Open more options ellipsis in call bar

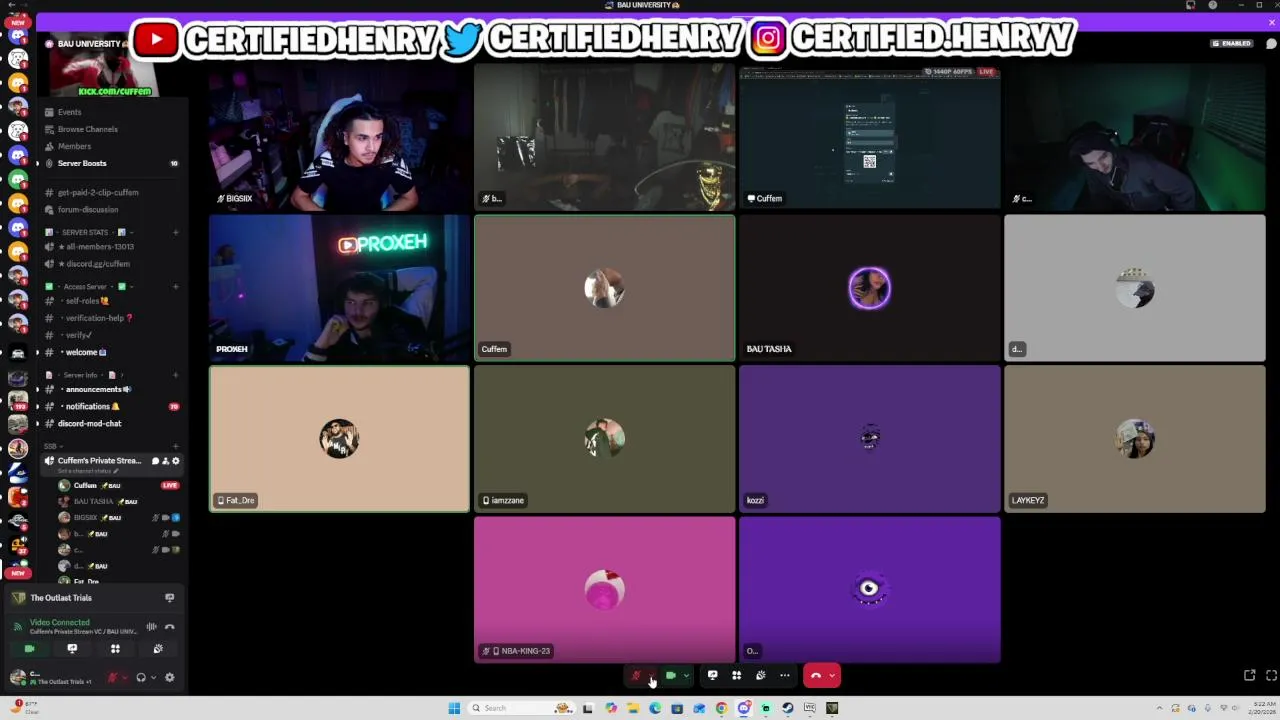[x=784, y=675]
